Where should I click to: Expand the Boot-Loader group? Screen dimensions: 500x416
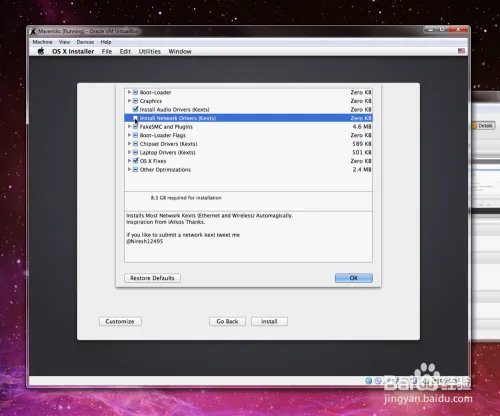129,92
